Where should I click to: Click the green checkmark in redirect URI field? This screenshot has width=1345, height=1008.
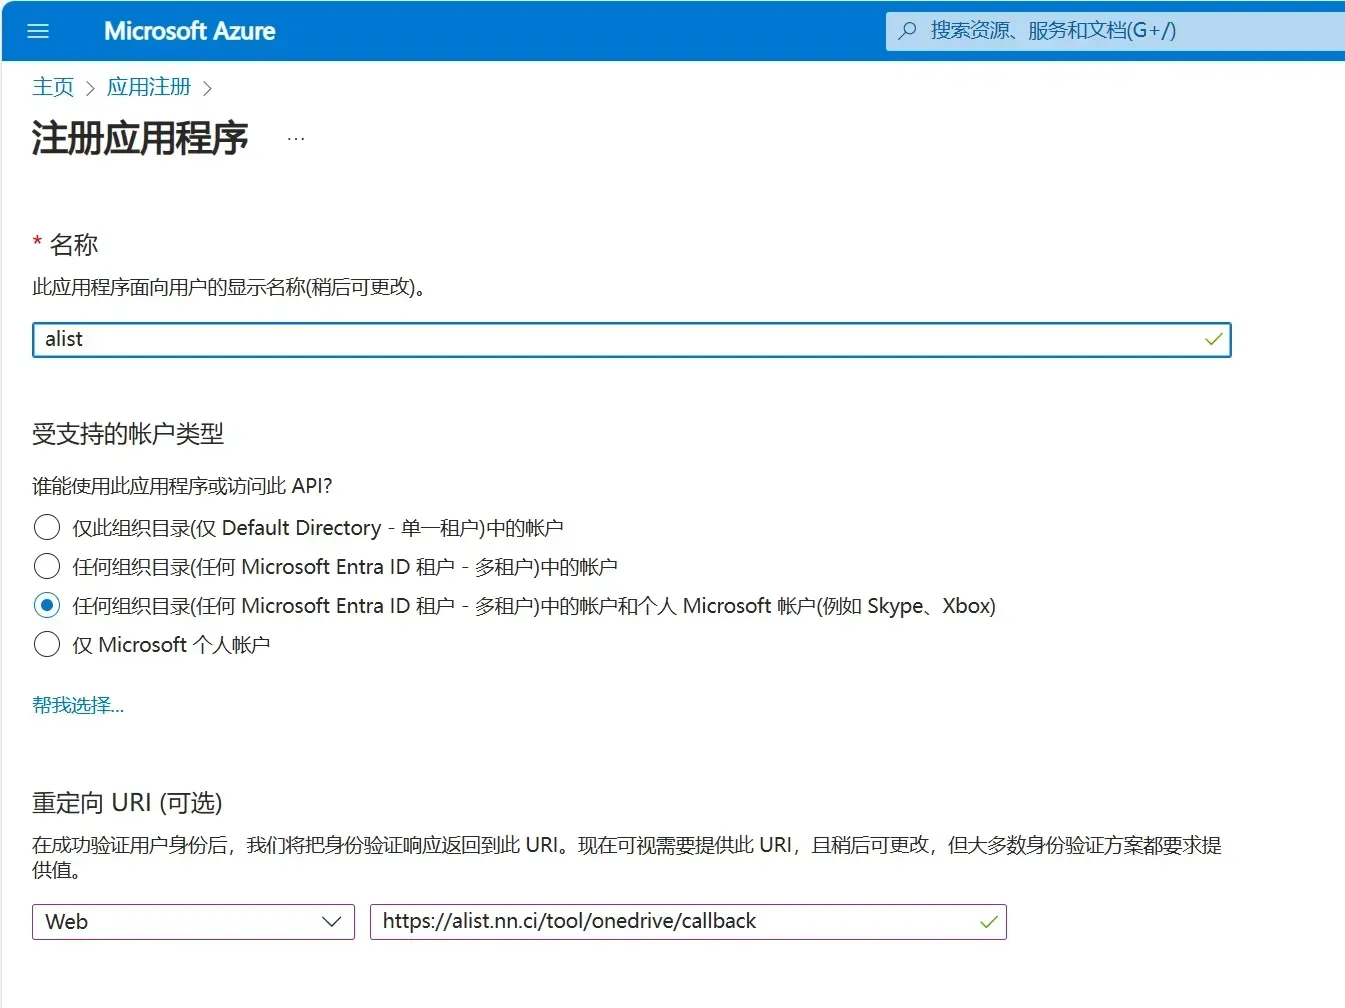point(989,922)
